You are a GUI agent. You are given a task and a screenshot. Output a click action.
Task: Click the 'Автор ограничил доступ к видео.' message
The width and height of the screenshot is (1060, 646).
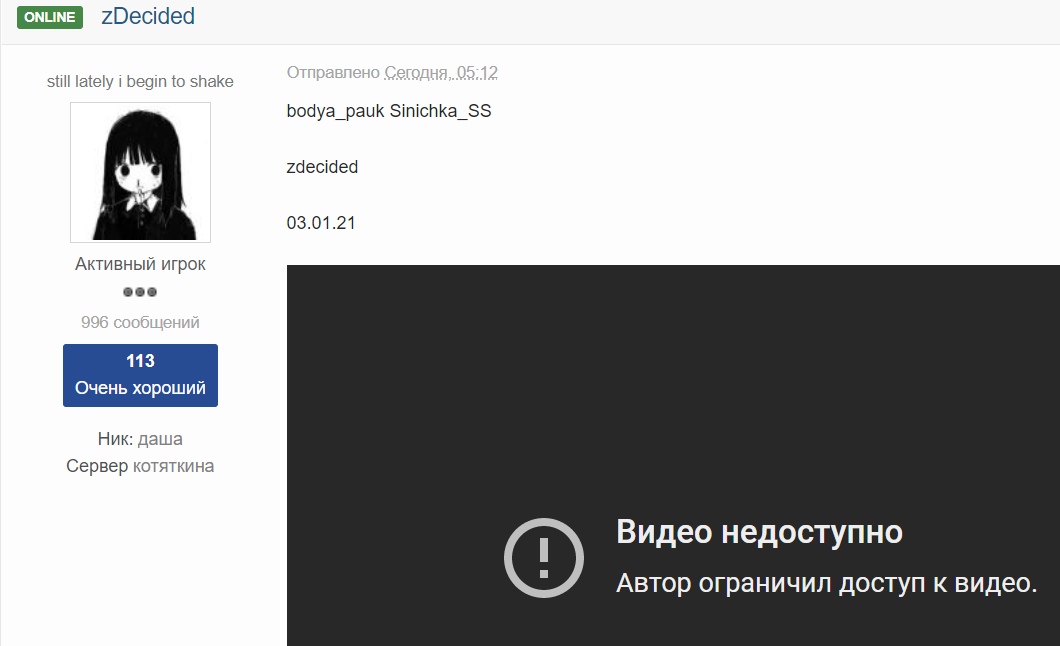coord(826,583)
